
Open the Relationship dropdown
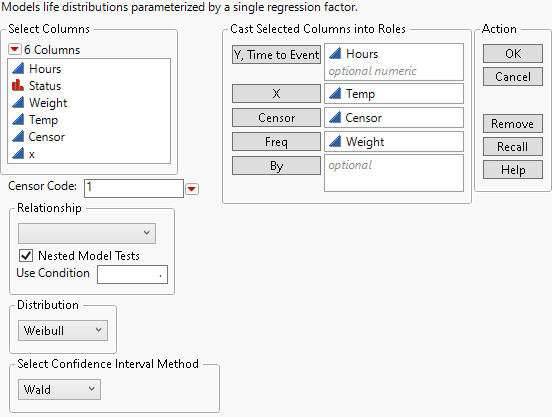pos(87,233)
